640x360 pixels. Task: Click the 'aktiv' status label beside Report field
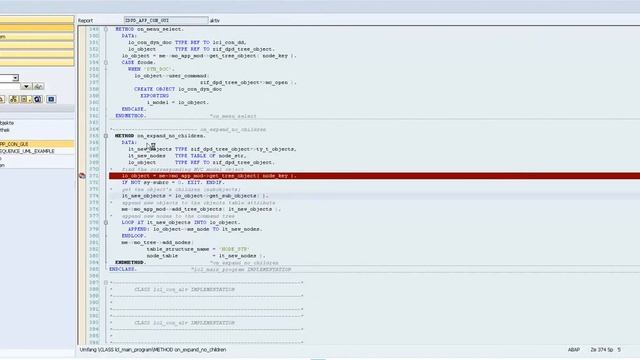(215, 20)
